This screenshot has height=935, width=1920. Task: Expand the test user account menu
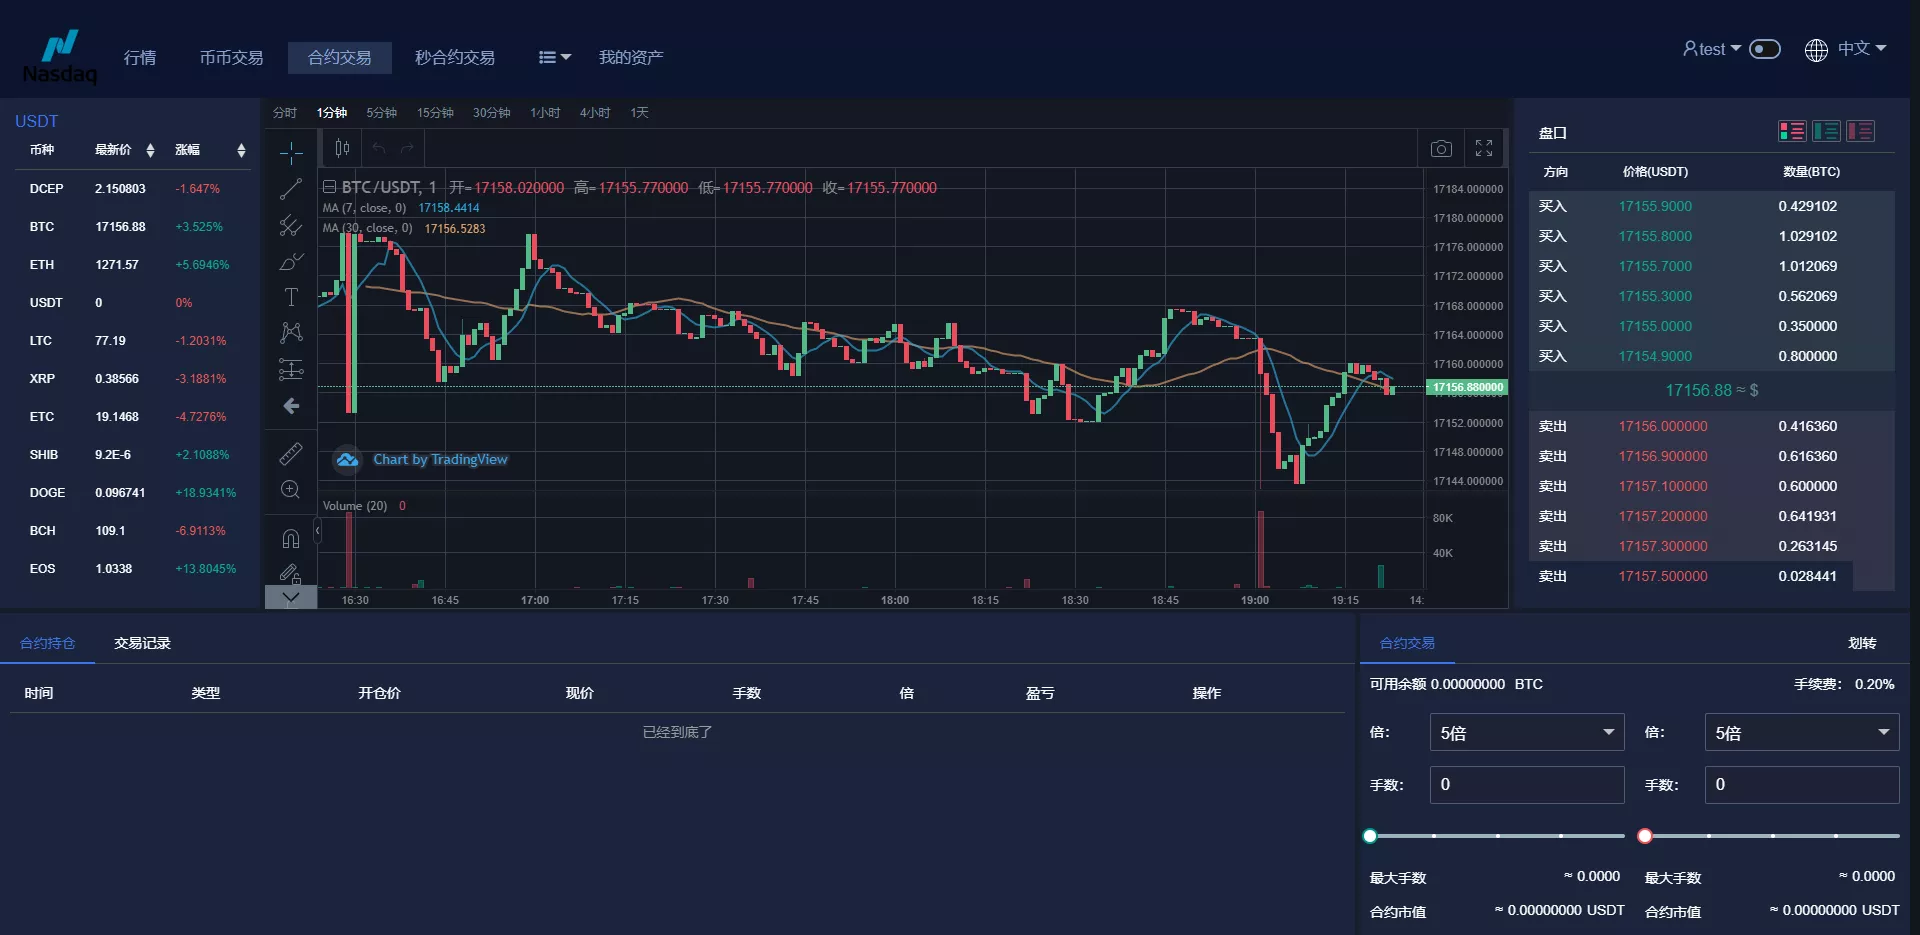pyautogui.click(x=1711, y=49)
